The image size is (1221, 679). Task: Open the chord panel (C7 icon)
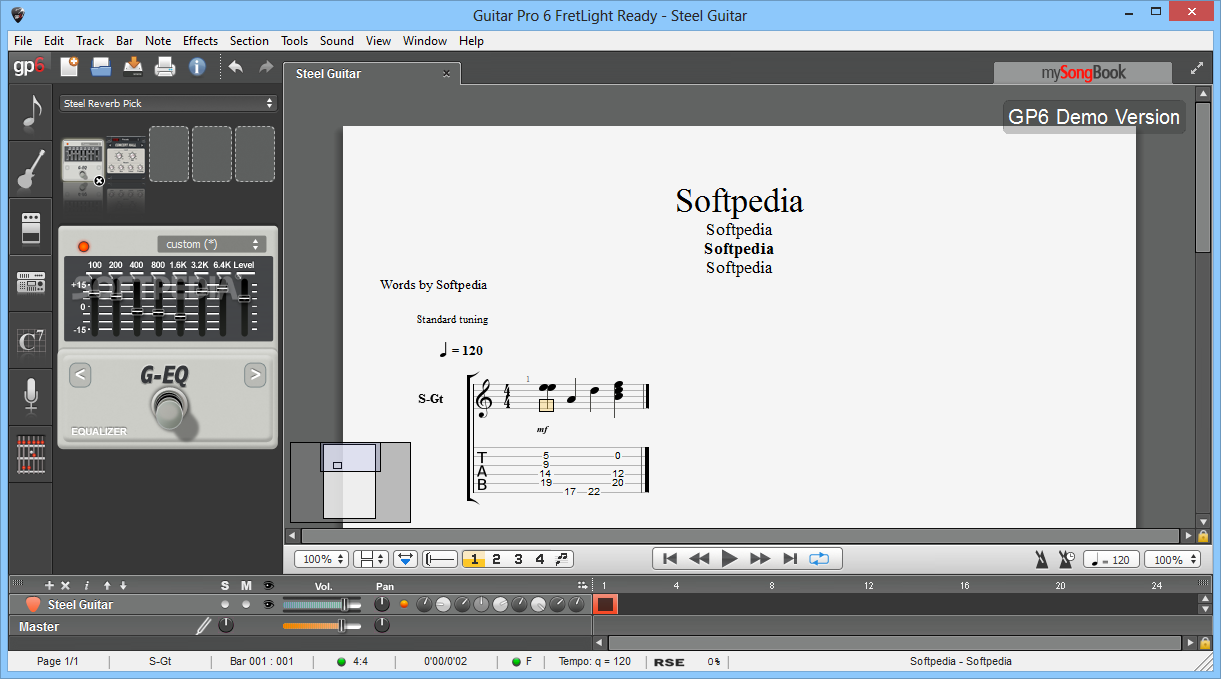[x=31, y=341]
